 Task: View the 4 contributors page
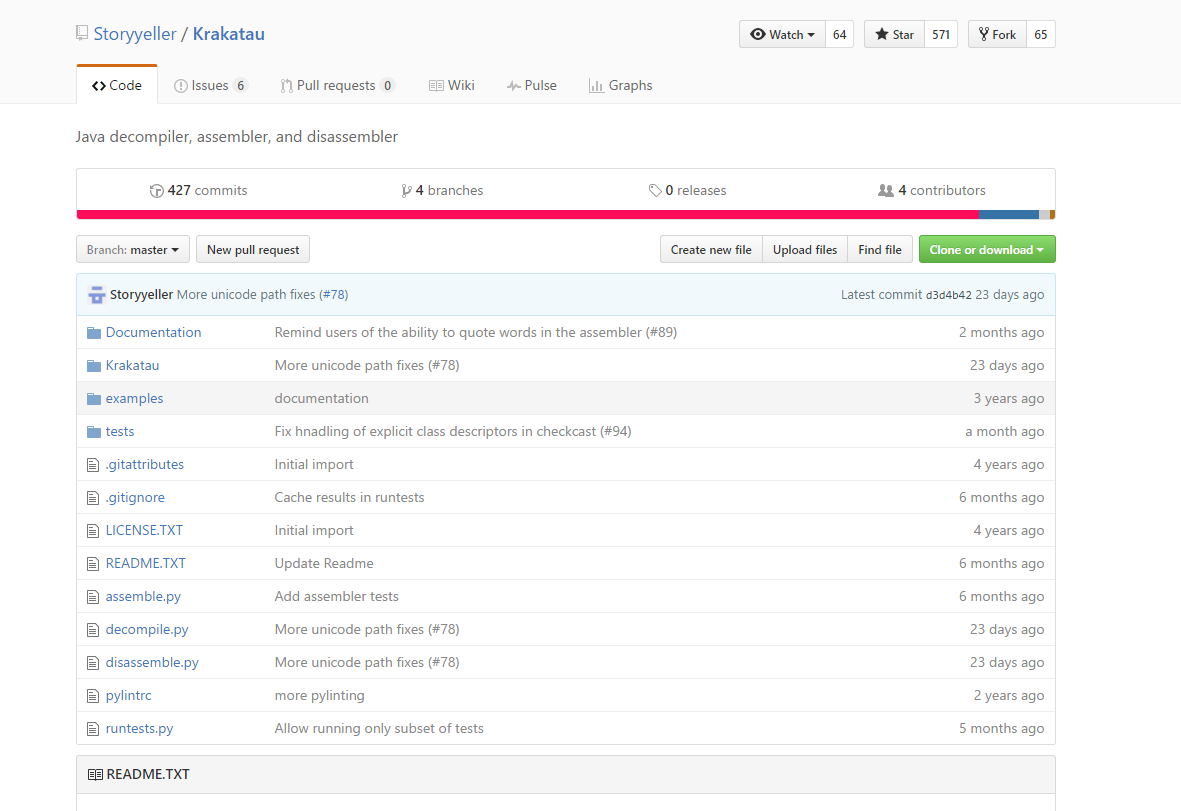932,191
